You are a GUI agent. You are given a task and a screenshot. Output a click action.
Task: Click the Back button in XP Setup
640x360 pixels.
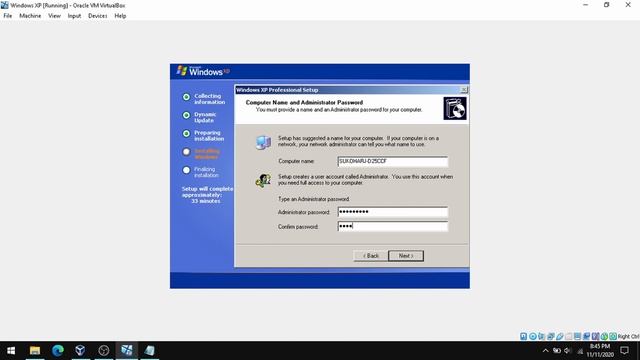(x=371, y=256)
